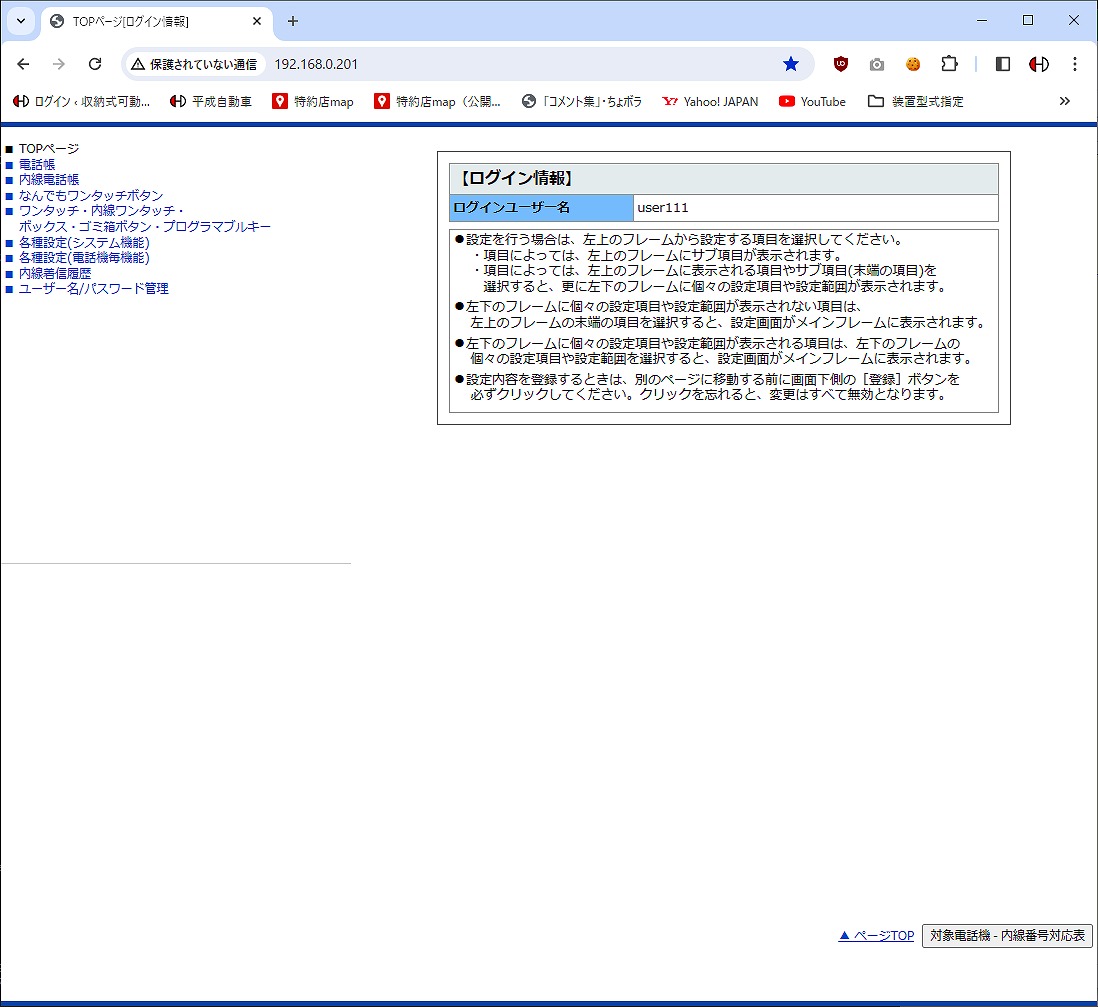This screenshot has width=1098, height=1007.
Task: Open the Chrome three-dot menu
Action: click(1075, 64)
